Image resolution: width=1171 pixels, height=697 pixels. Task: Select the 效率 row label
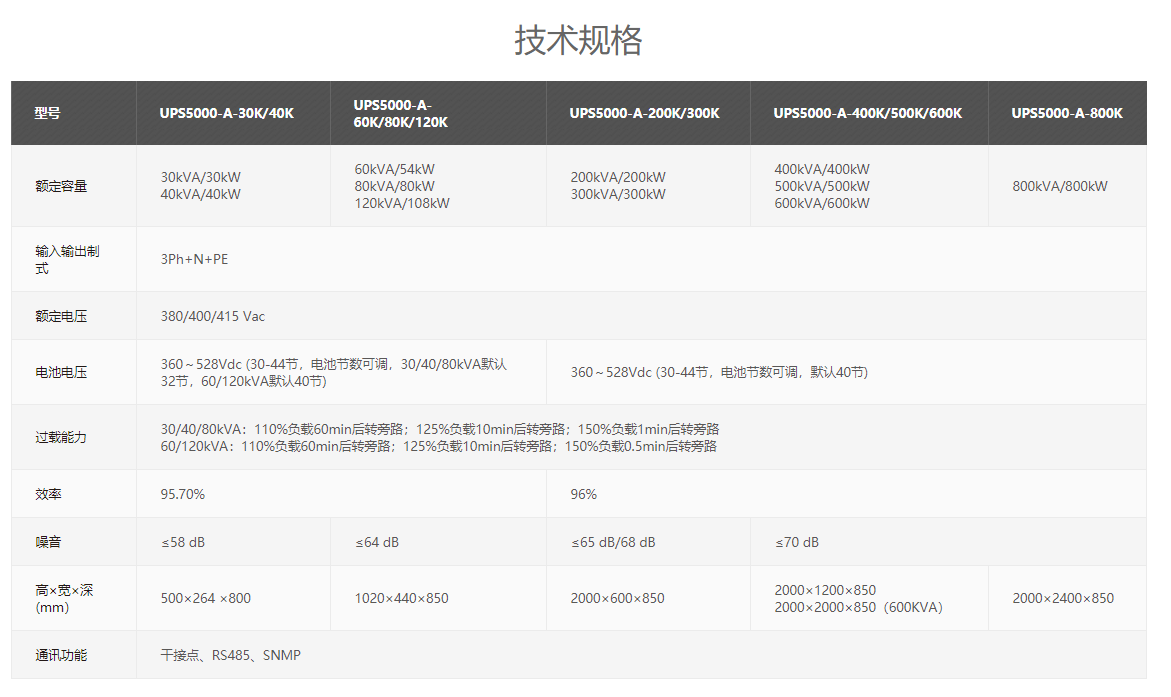click(48, 494)
